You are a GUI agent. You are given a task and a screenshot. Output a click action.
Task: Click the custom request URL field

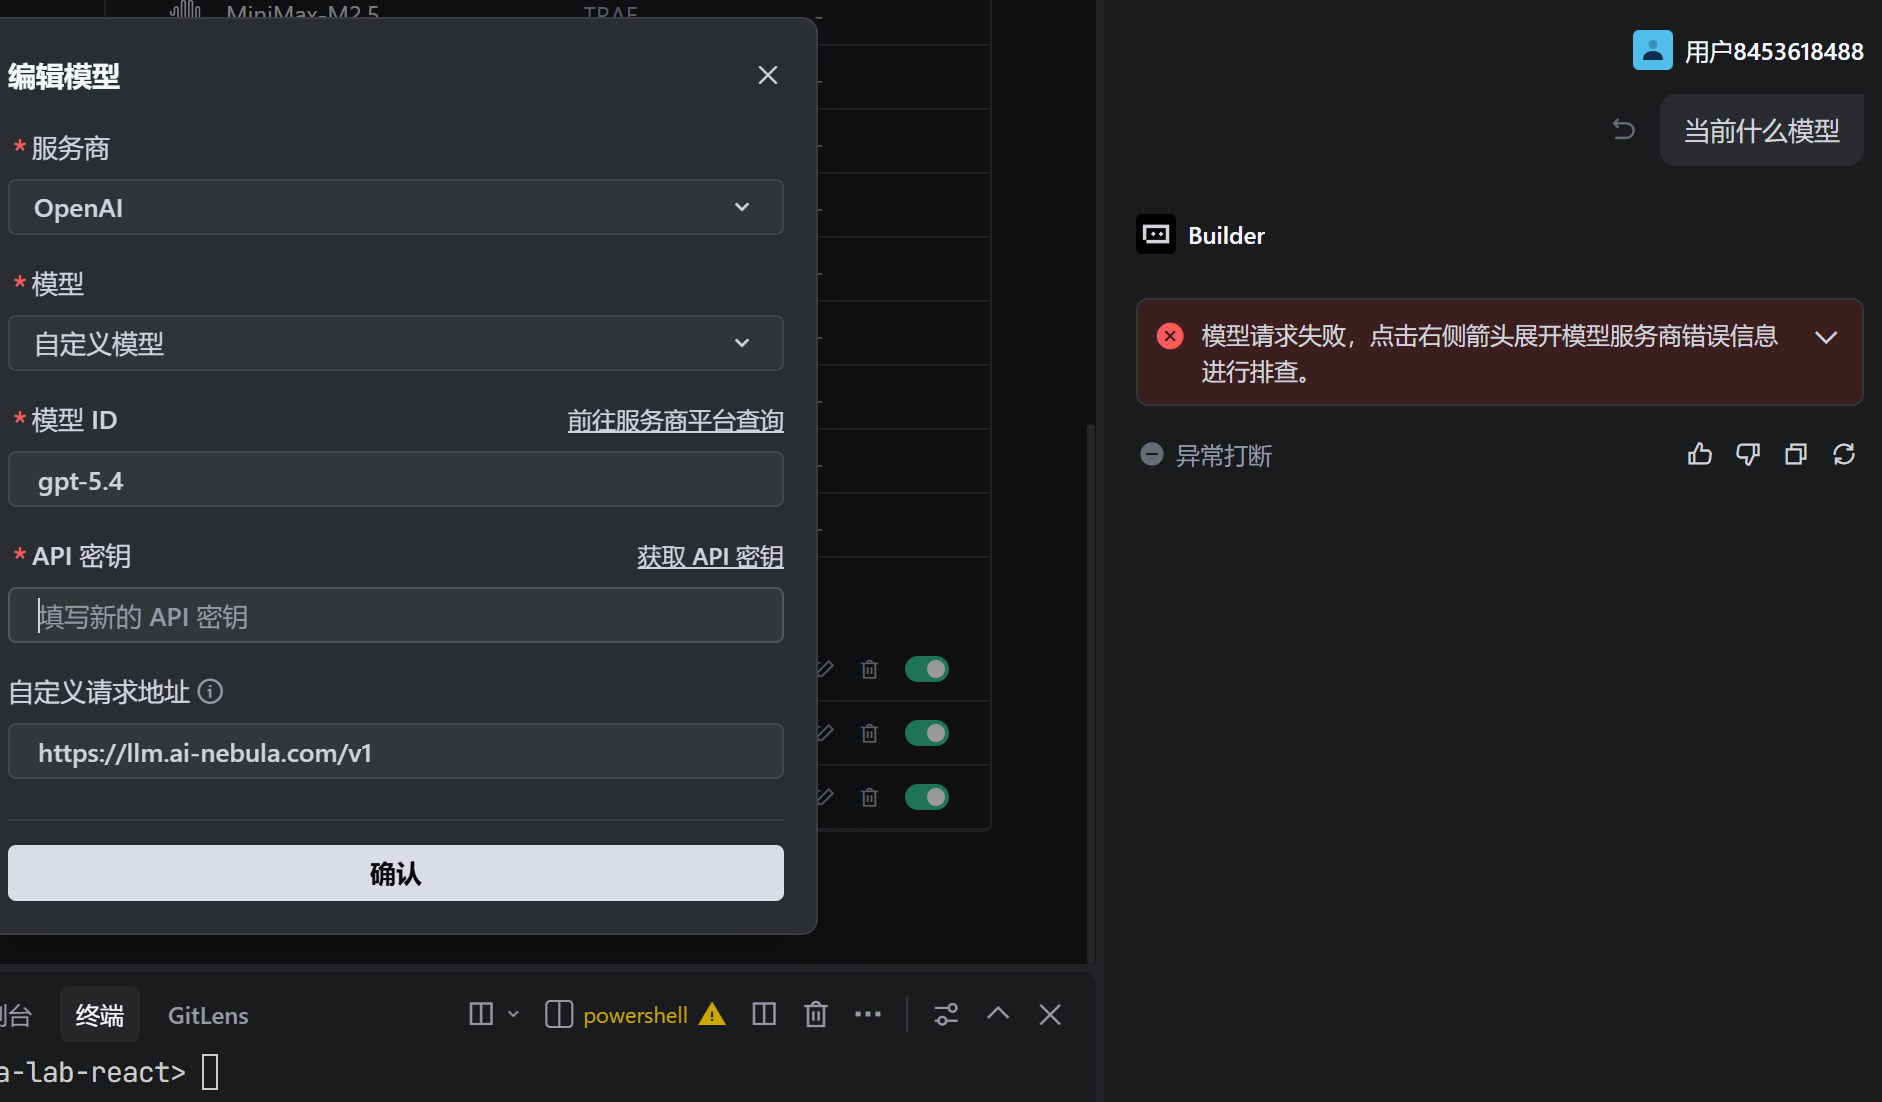pyautogui.click(x=396, y=751)
